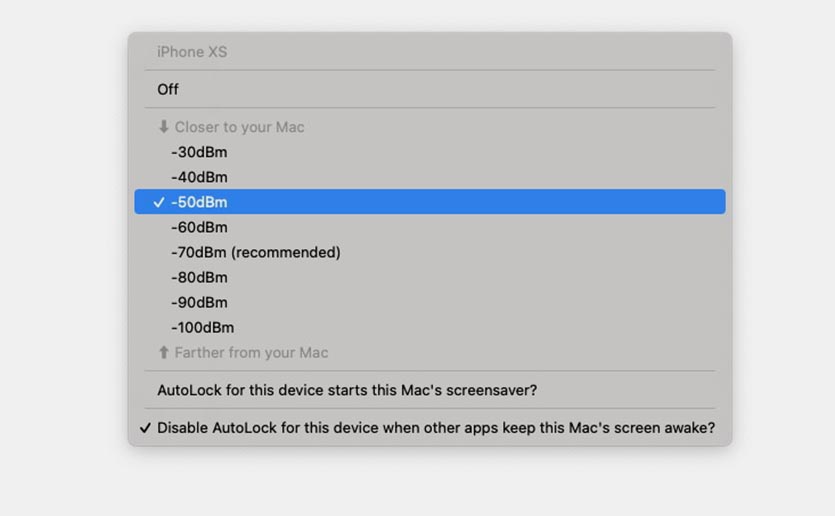Screen dimensions: 835x516
Task: Choose the -100dBm option
Action: [x=202, y=327]
